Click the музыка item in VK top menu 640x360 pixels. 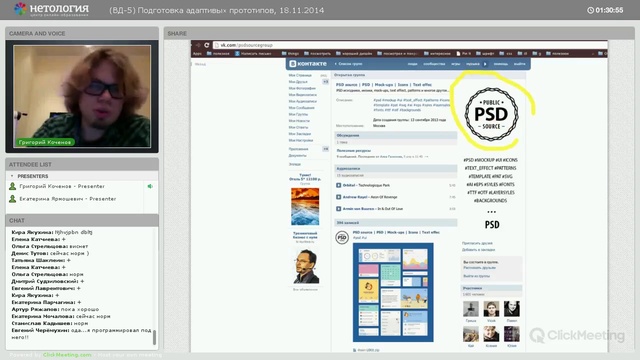pos(473,64)
